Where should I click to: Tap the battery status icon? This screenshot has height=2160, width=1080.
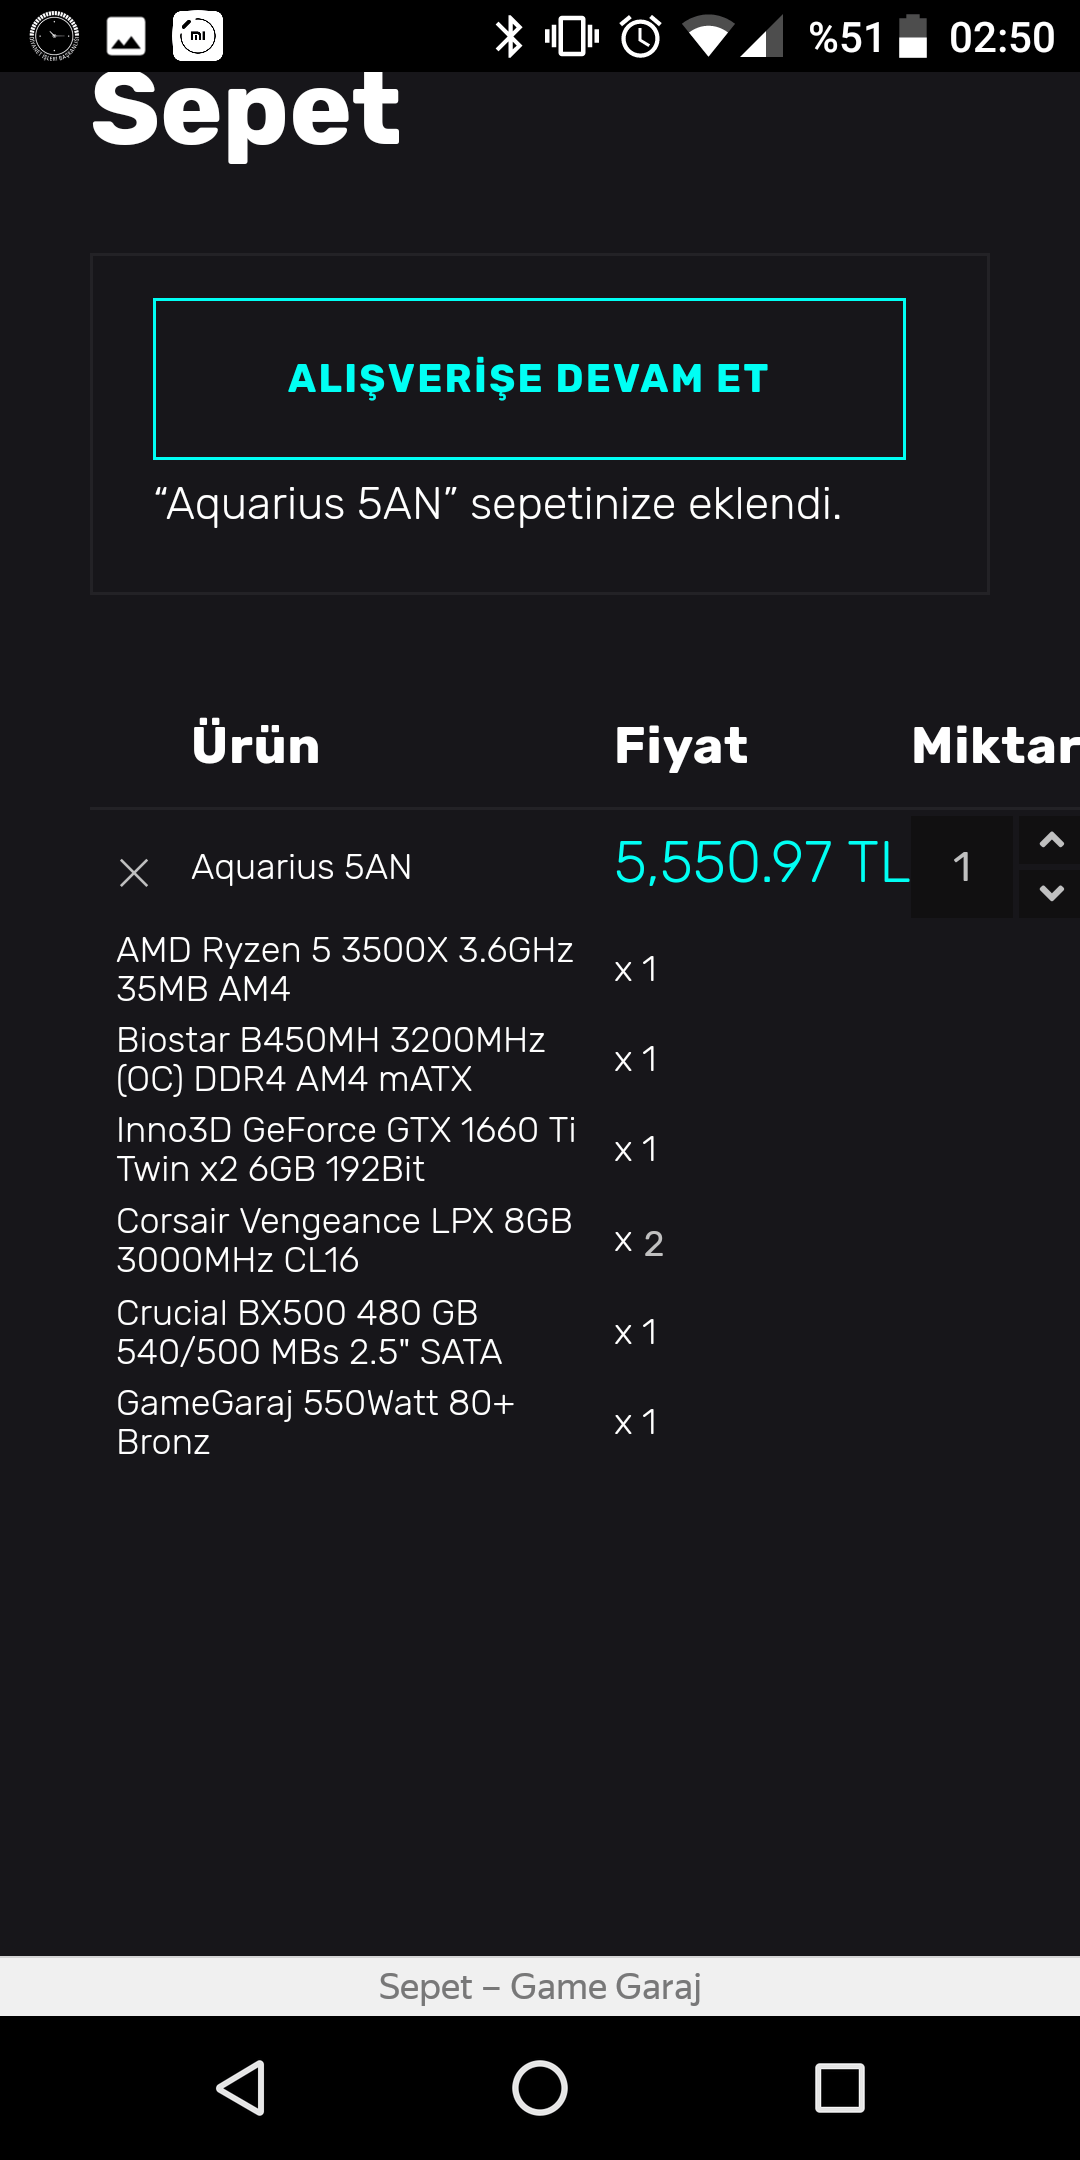(x=912, y=37)
